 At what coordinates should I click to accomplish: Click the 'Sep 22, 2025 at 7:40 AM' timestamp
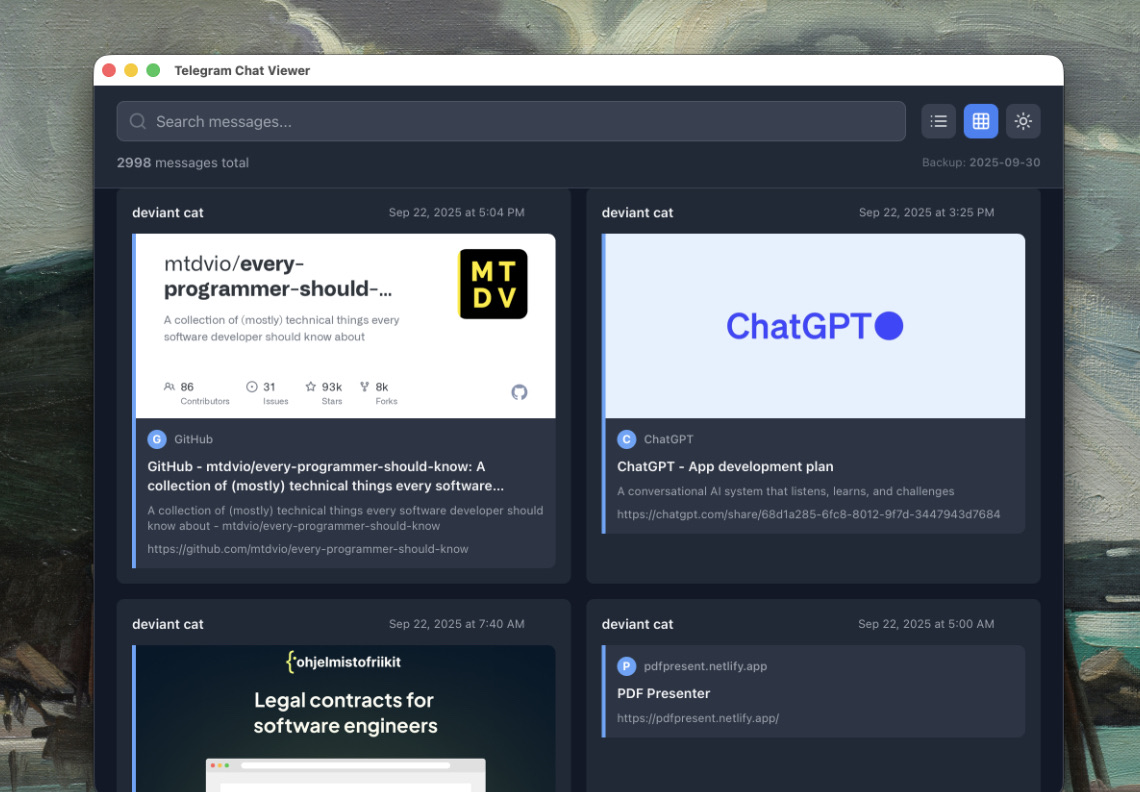pos(457,624)
